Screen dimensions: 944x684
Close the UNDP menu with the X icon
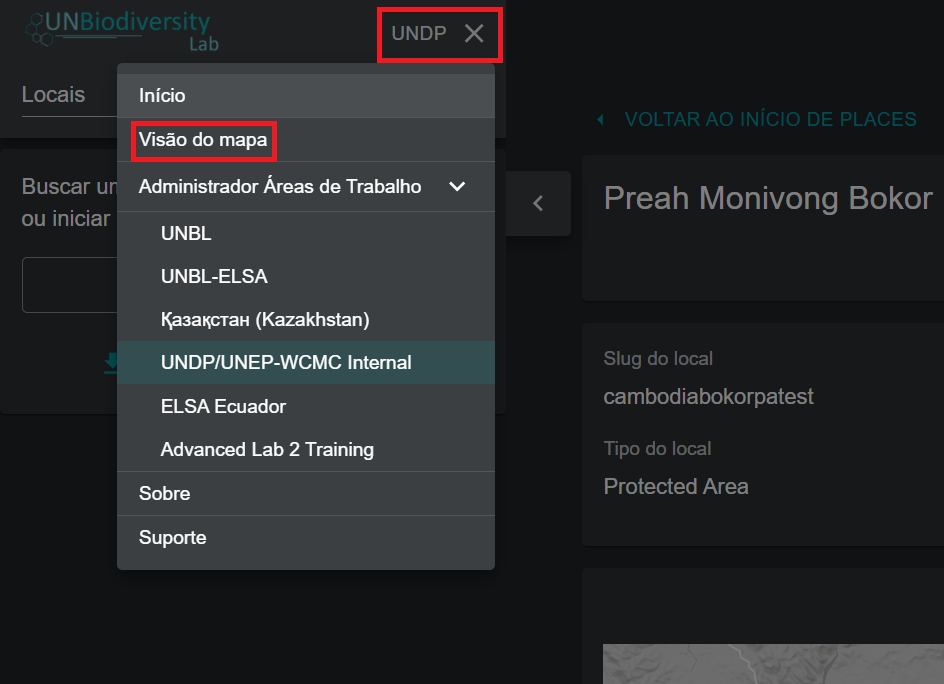pos(474,34)
